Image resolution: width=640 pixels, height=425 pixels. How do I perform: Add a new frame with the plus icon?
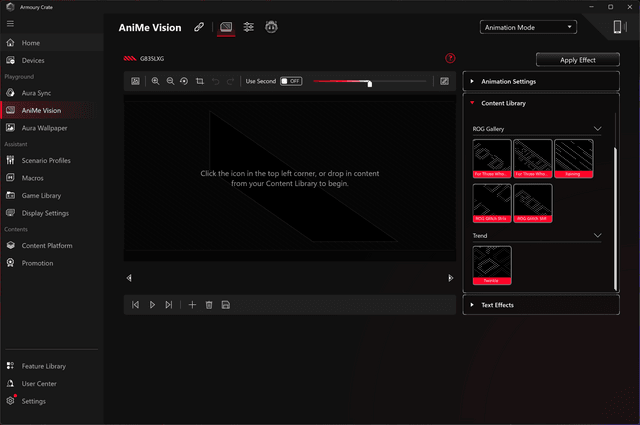point(192,305)
